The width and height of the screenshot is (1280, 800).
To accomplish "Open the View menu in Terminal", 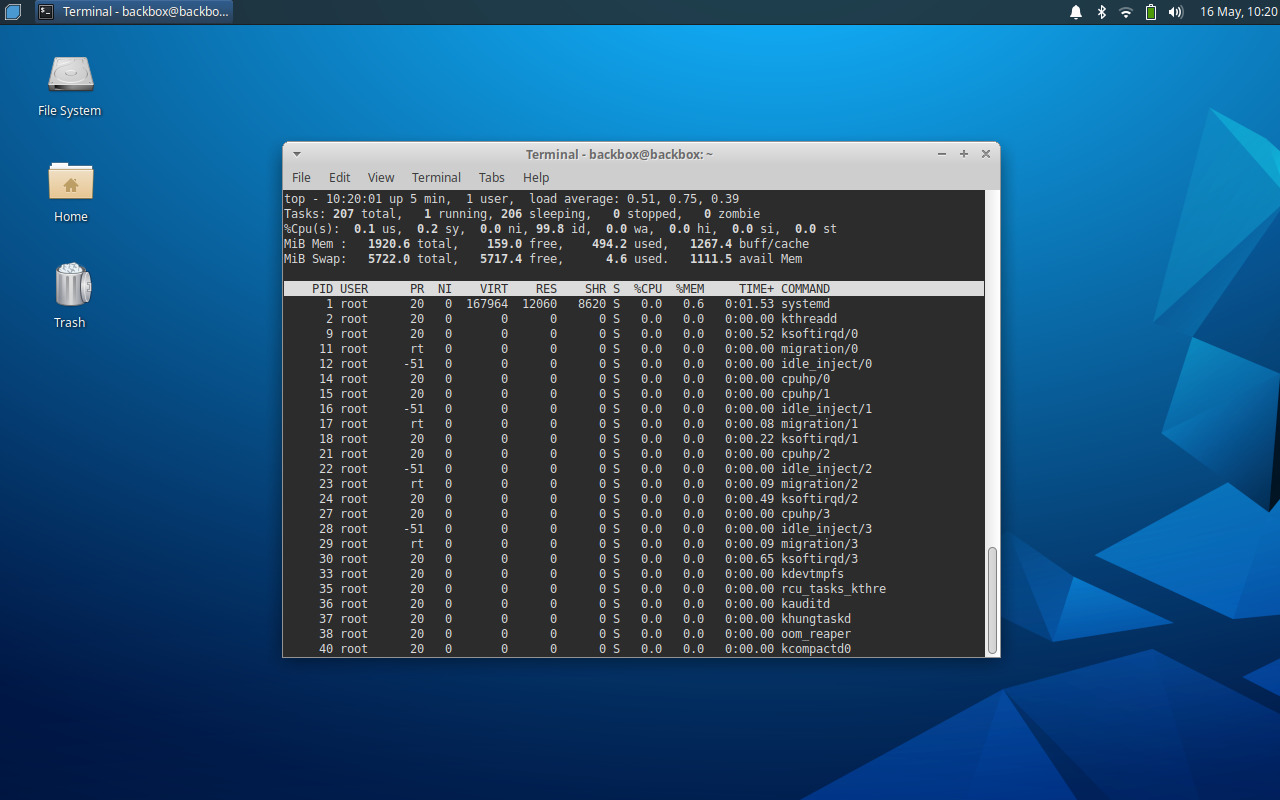I will 381,177.
